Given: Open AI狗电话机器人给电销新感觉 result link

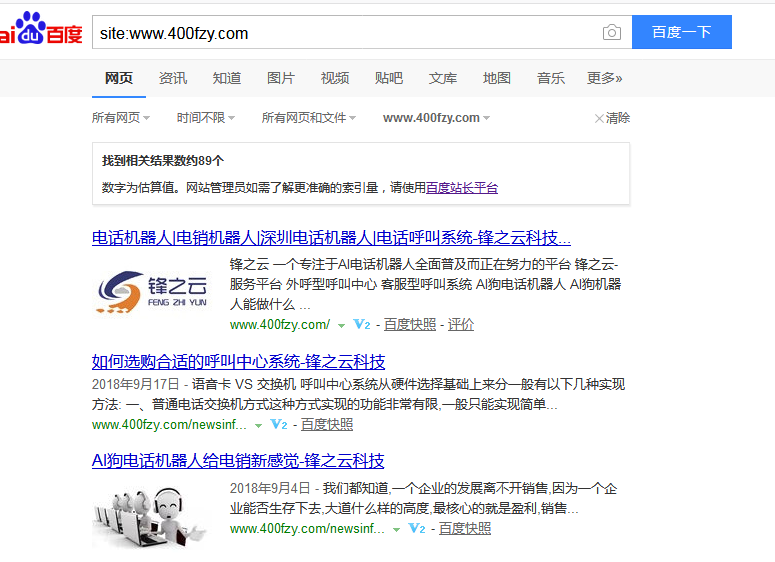Looking at the screenshot, I should (238, 461).
